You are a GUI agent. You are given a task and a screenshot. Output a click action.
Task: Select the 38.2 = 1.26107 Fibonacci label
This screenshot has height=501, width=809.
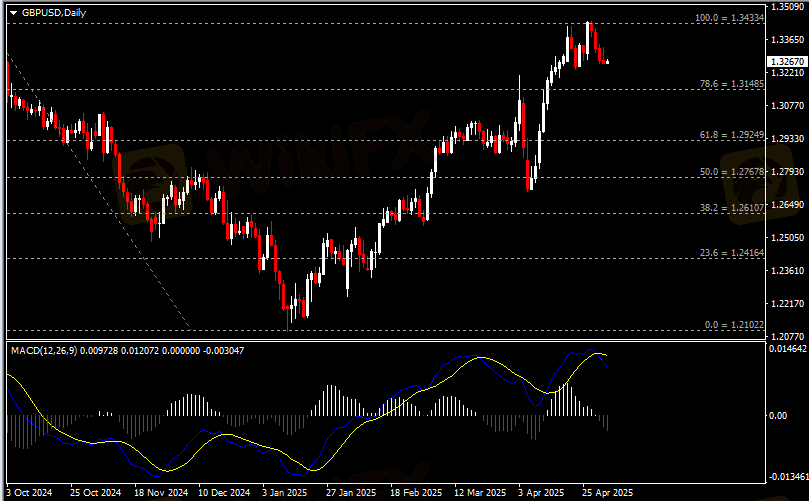[x=732, y=207]
